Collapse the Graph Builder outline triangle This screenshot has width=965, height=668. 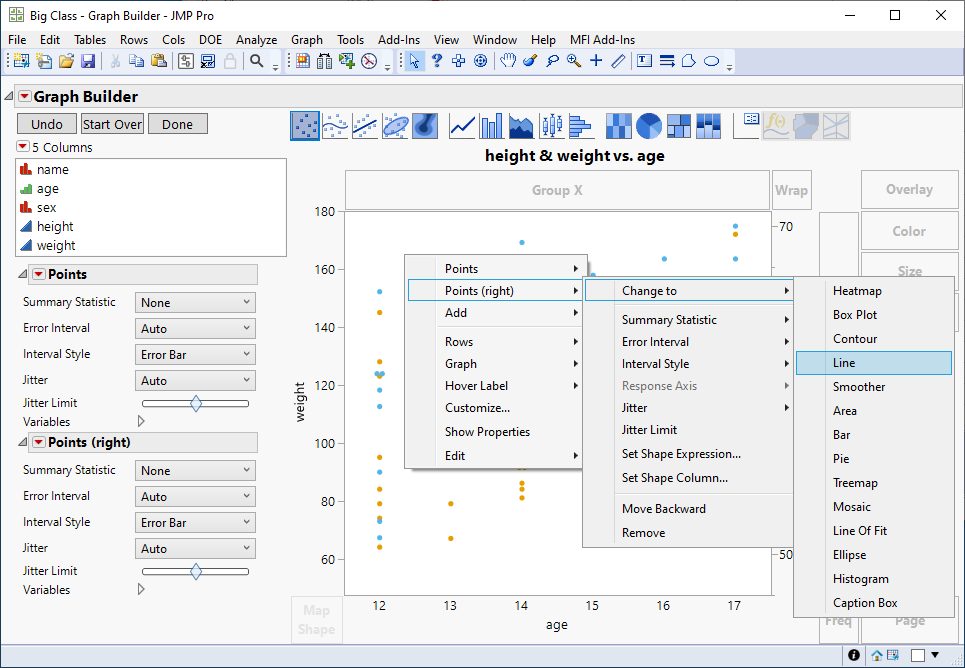point(9,97)
